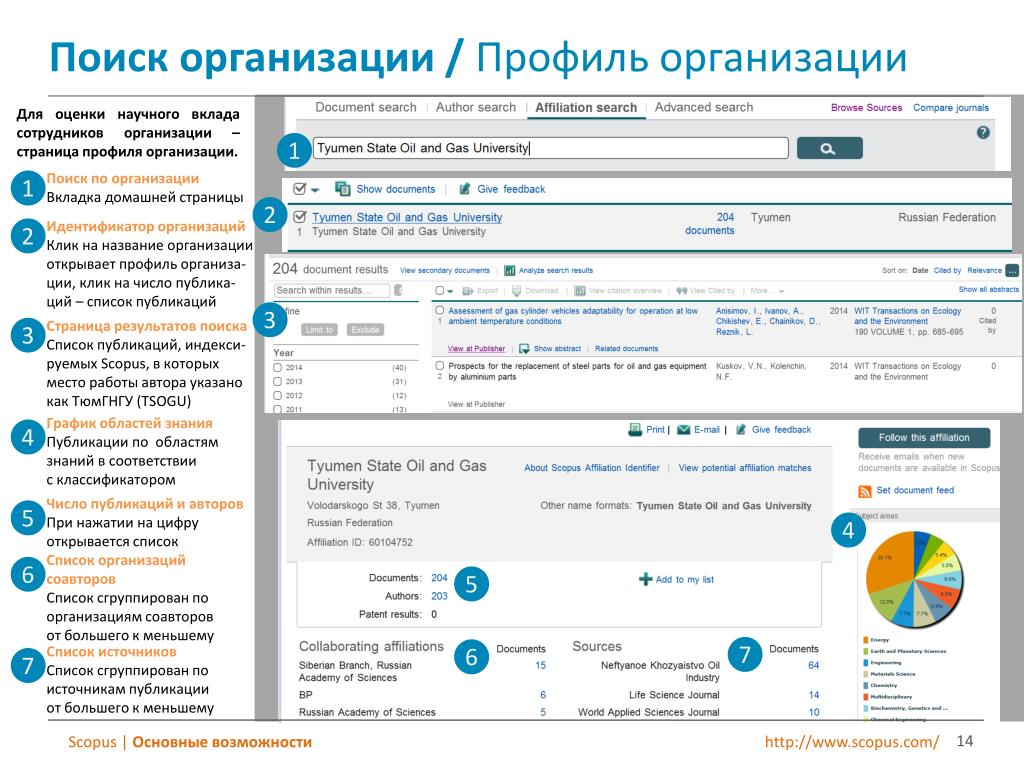The image size is (1024, 768).
Task: Click the View Cited by quotes icon
Action: tap(681, 291)
